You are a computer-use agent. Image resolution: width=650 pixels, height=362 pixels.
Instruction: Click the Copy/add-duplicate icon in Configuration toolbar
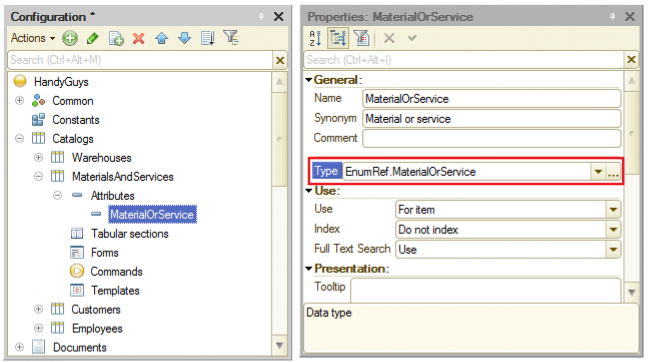pos(116,38)
